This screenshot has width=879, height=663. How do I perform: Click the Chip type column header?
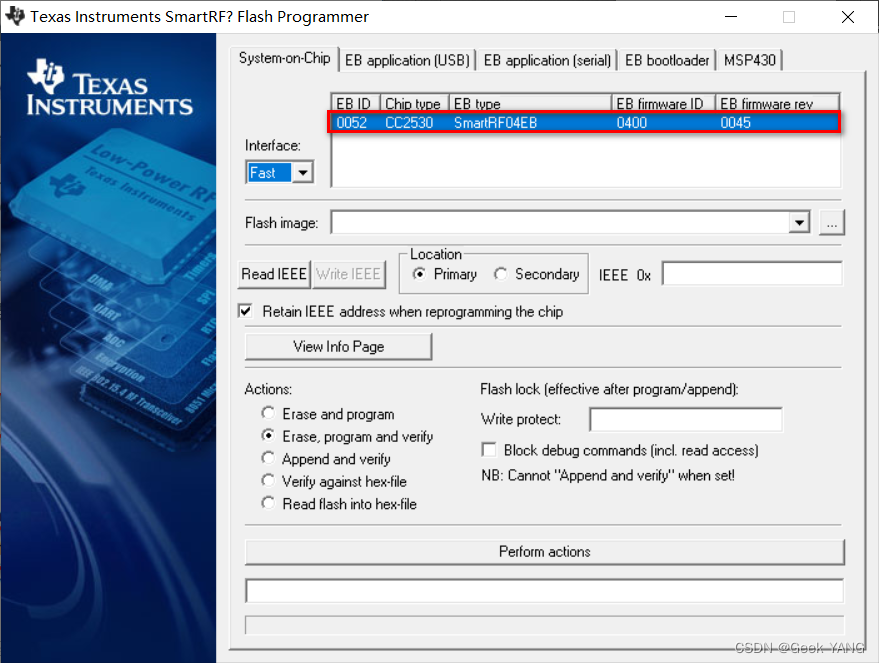(x=414, y=103)
